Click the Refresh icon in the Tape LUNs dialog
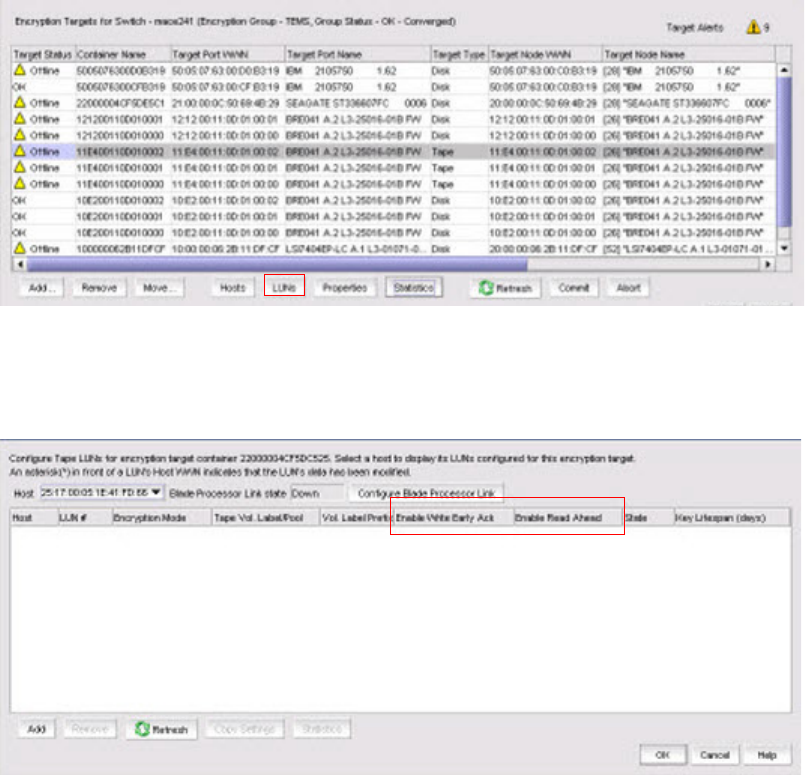 140,729
